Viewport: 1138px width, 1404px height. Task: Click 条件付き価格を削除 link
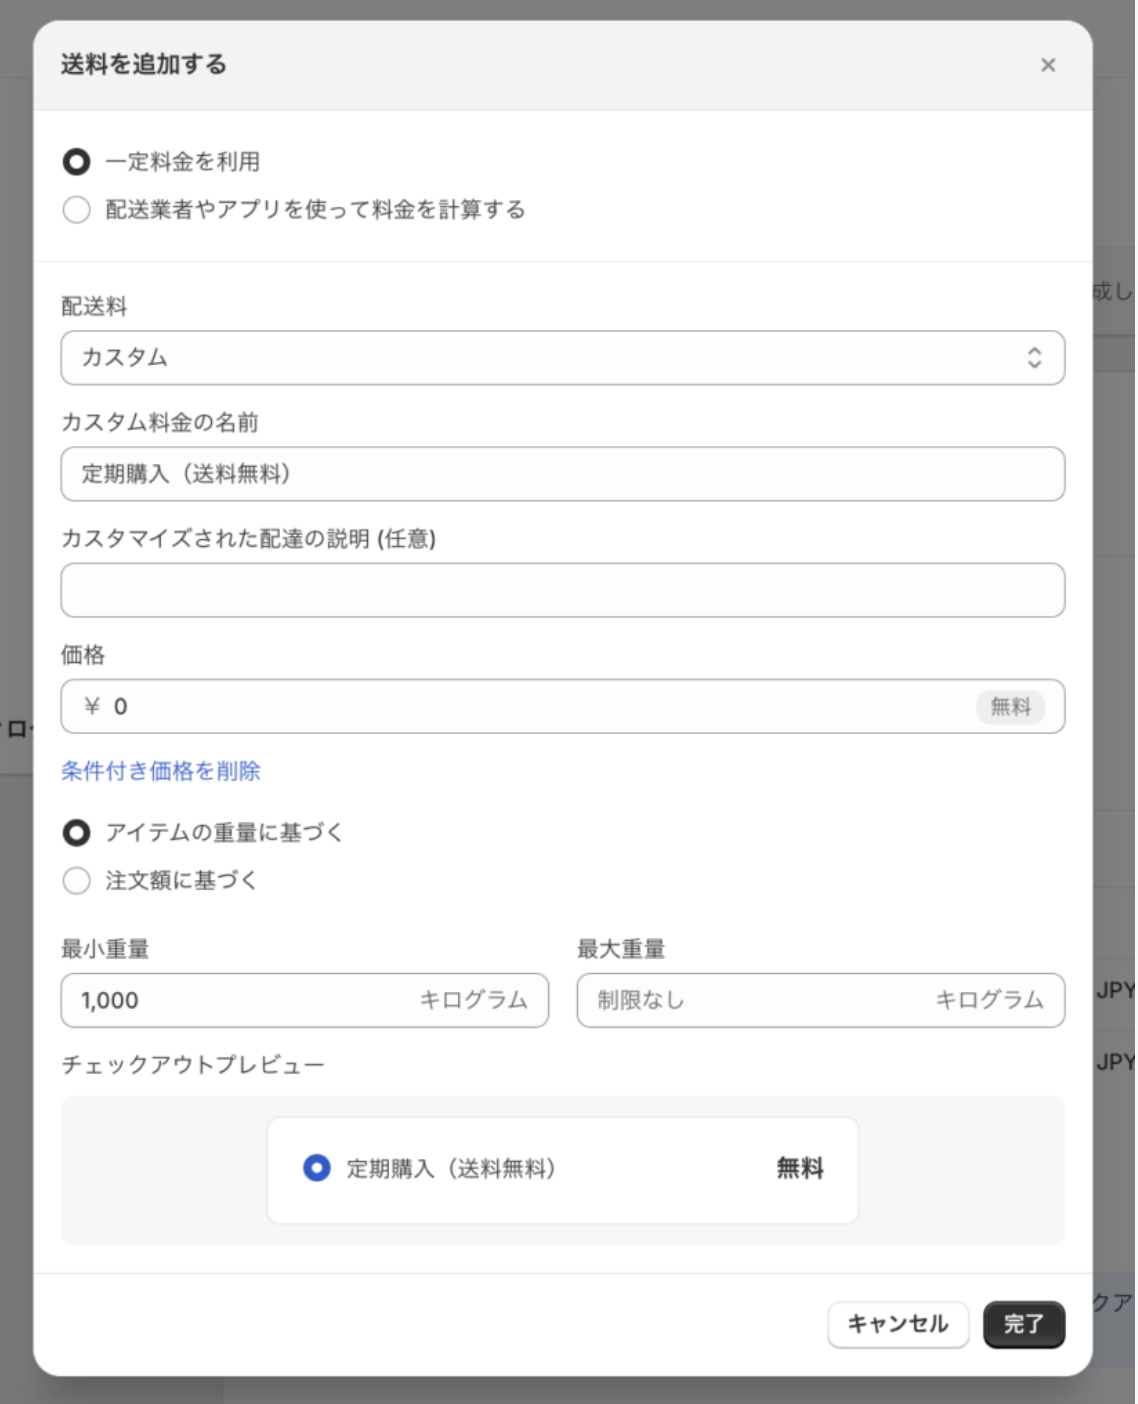click(x=161, y=771)
